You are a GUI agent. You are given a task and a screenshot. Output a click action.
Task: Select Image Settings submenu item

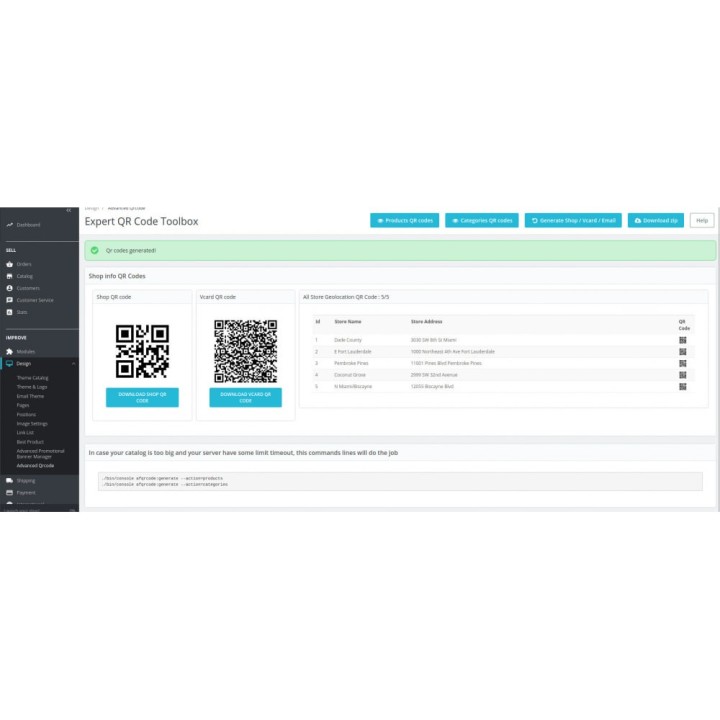click(x=32, y=424)
